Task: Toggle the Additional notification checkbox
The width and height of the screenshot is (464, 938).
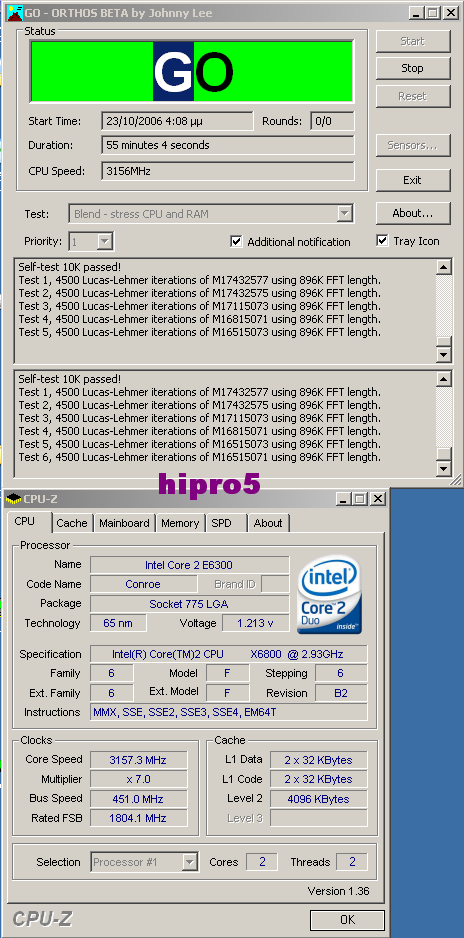Action: tap(236, 241)
